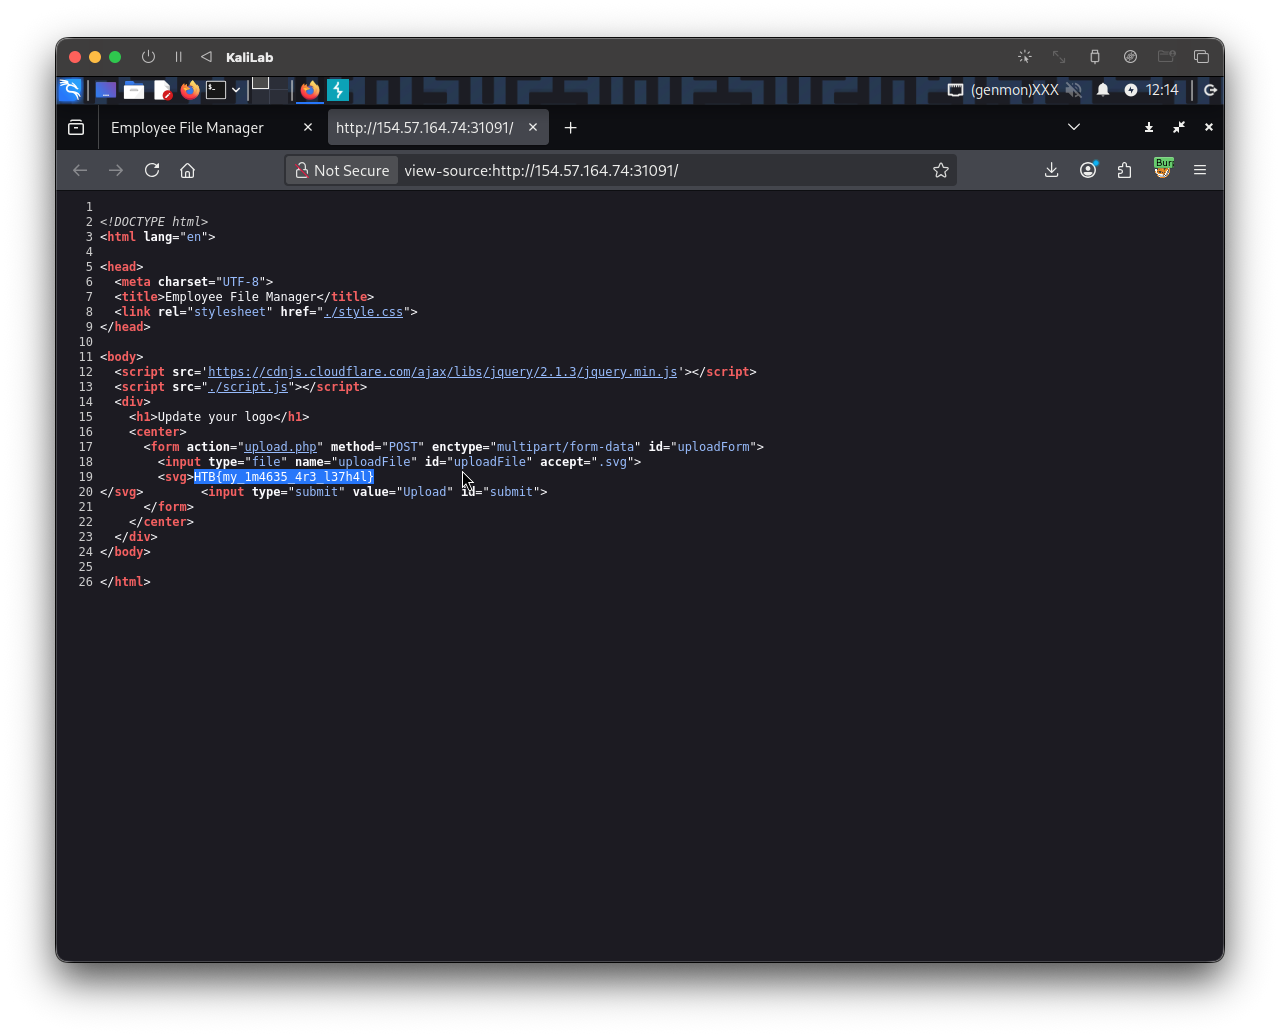Expand the terminal launcher dropdown arrow
Image resolution: width=1280 pixels, height=1036 pixels.
click(x=236, y=90)
